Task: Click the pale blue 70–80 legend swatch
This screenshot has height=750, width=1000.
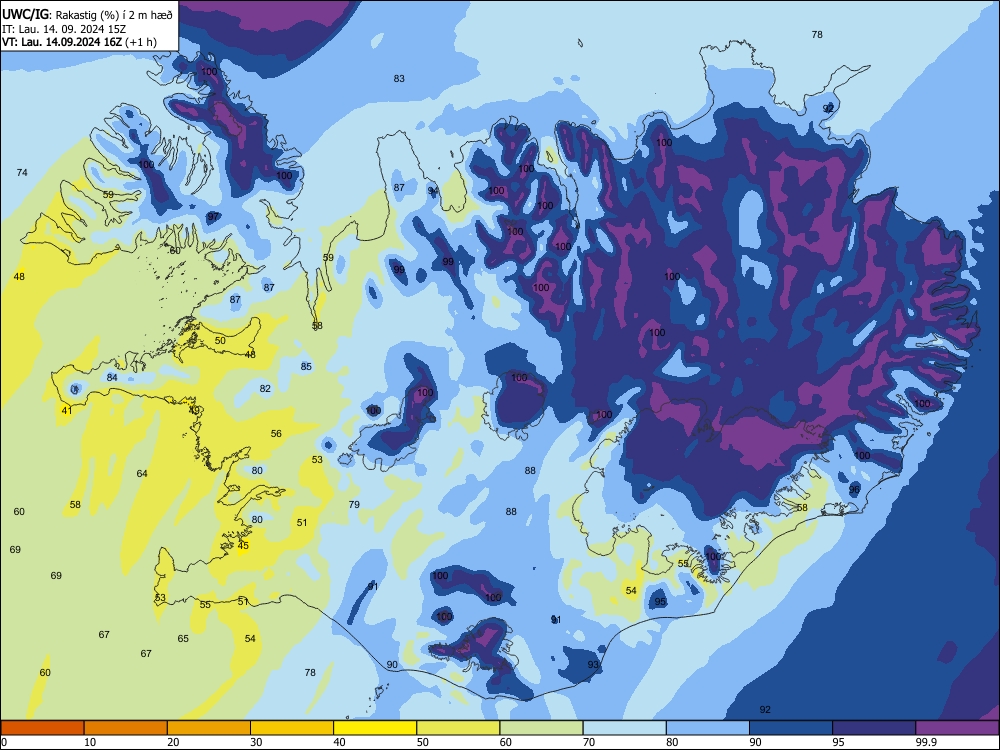Action: click(624, 728)
